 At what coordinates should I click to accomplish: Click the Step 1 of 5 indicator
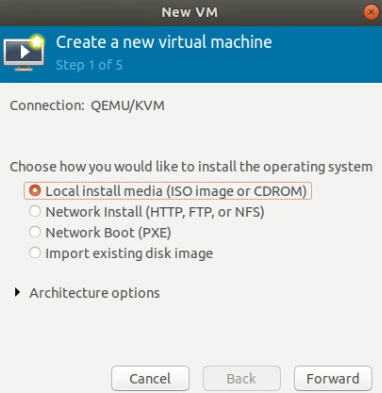(89, 65)
